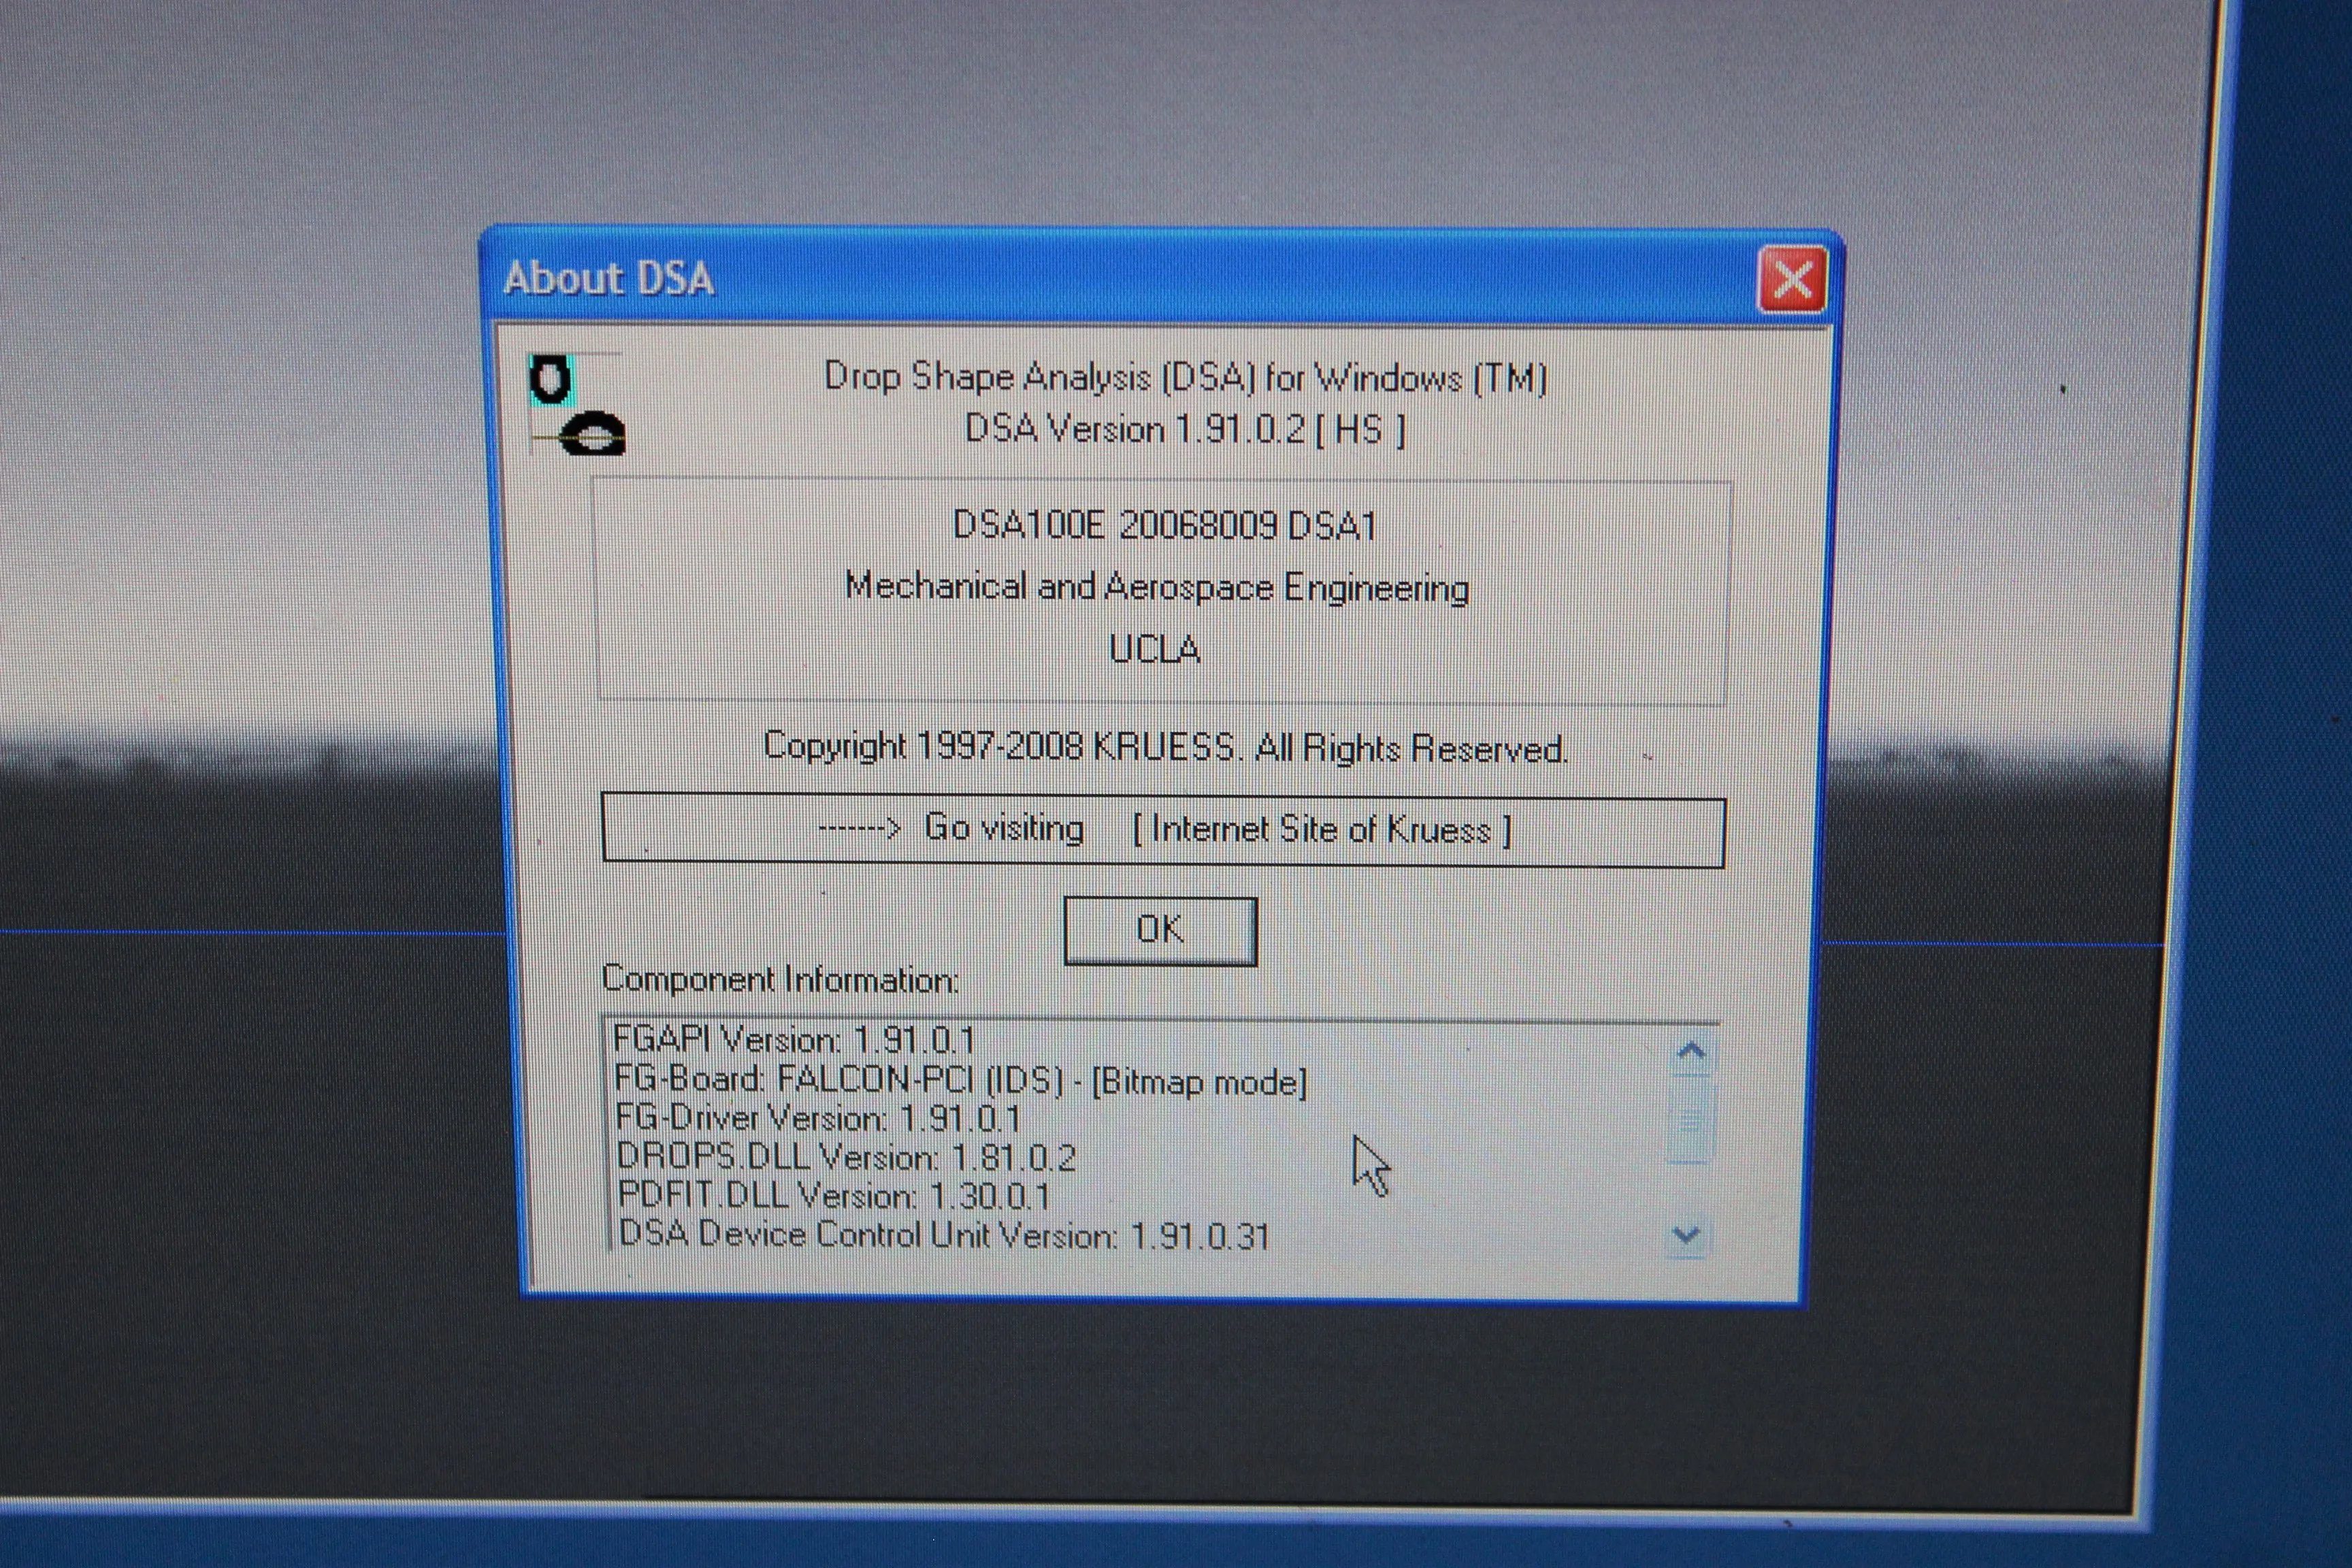This screenshot has width=2352, height=1568.
Task: Click the Mechanical and Aerospace Engineering text
Action: (1157, 588)
